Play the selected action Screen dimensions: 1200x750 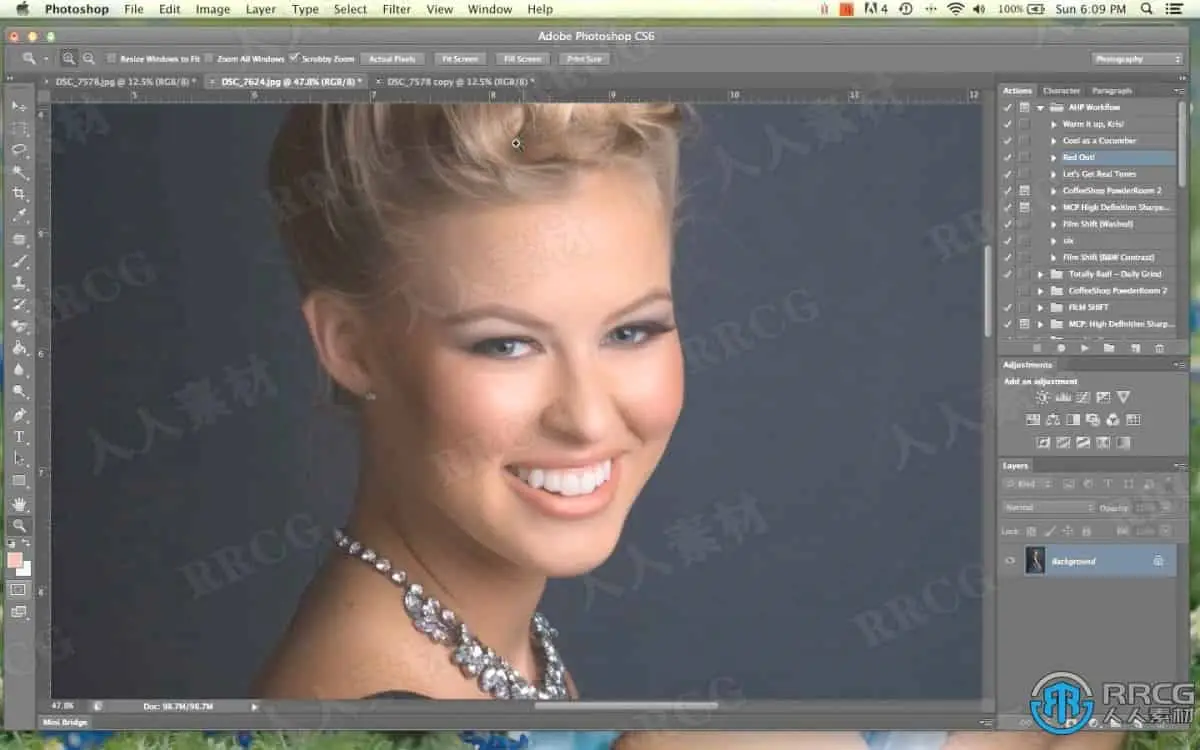pyautogui.click(x=1085, y=348)
